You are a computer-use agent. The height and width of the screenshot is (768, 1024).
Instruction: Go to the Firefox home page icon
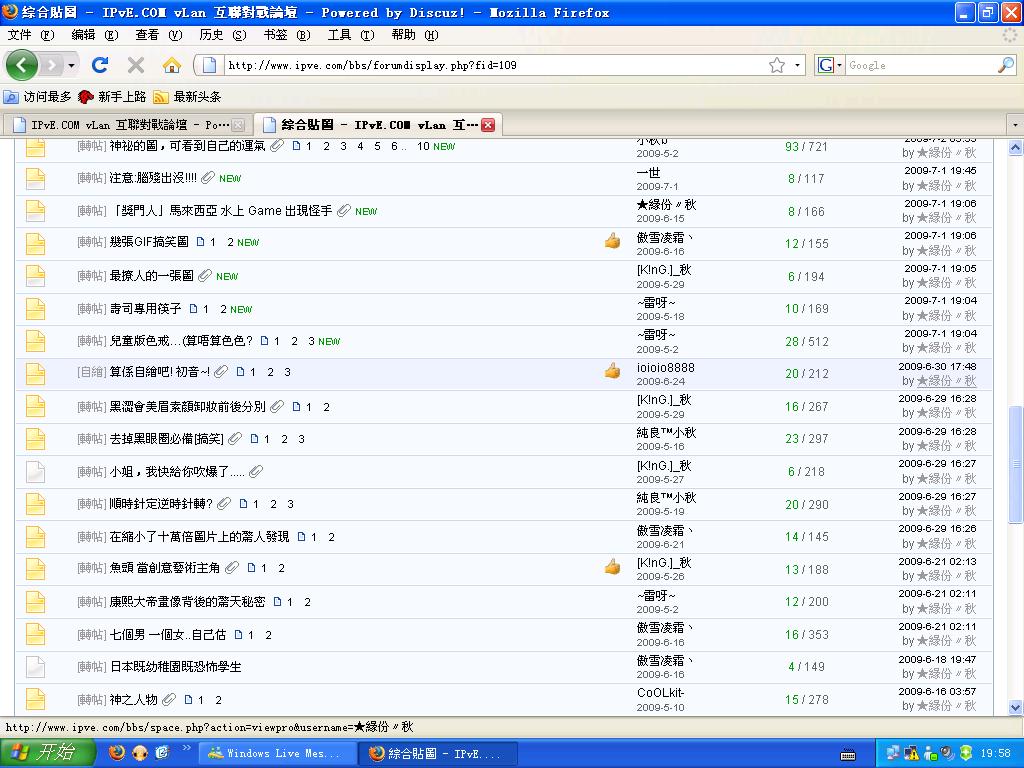(x=172, y=65)
